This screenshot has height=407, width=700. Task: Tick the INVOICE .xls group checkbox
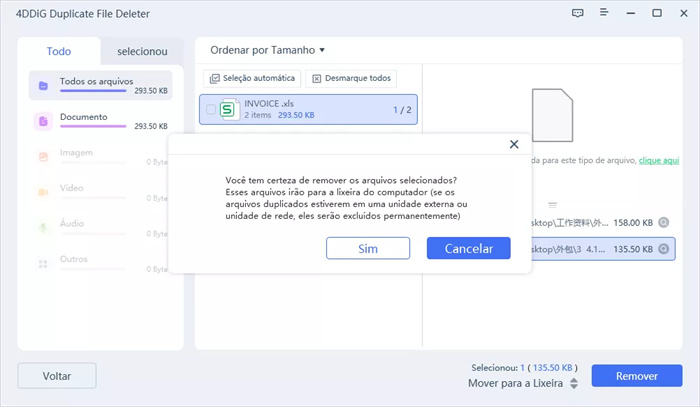click(211, 109)
